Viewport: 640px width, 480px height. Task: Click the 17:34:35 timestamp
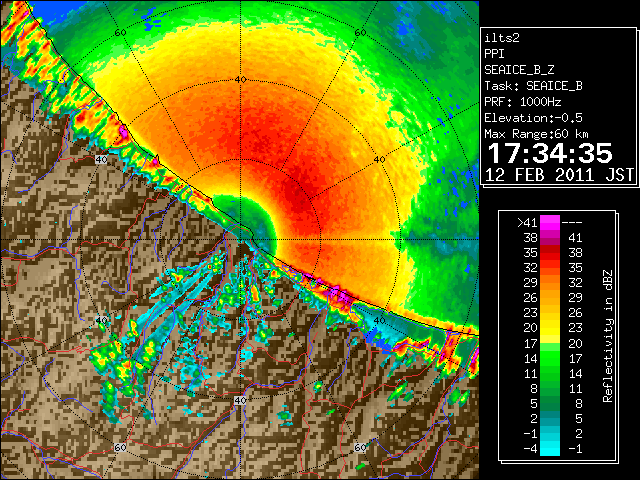pos(550,153)
